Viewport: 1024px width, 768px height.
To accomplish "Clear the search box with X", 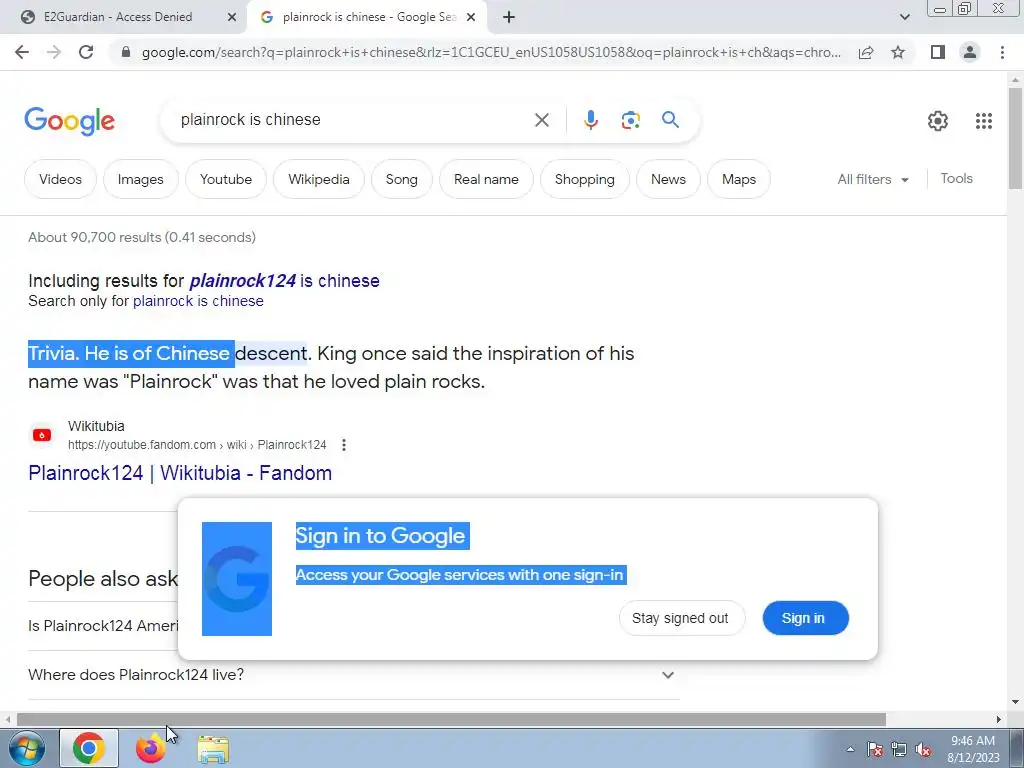I will pos(541,120).
